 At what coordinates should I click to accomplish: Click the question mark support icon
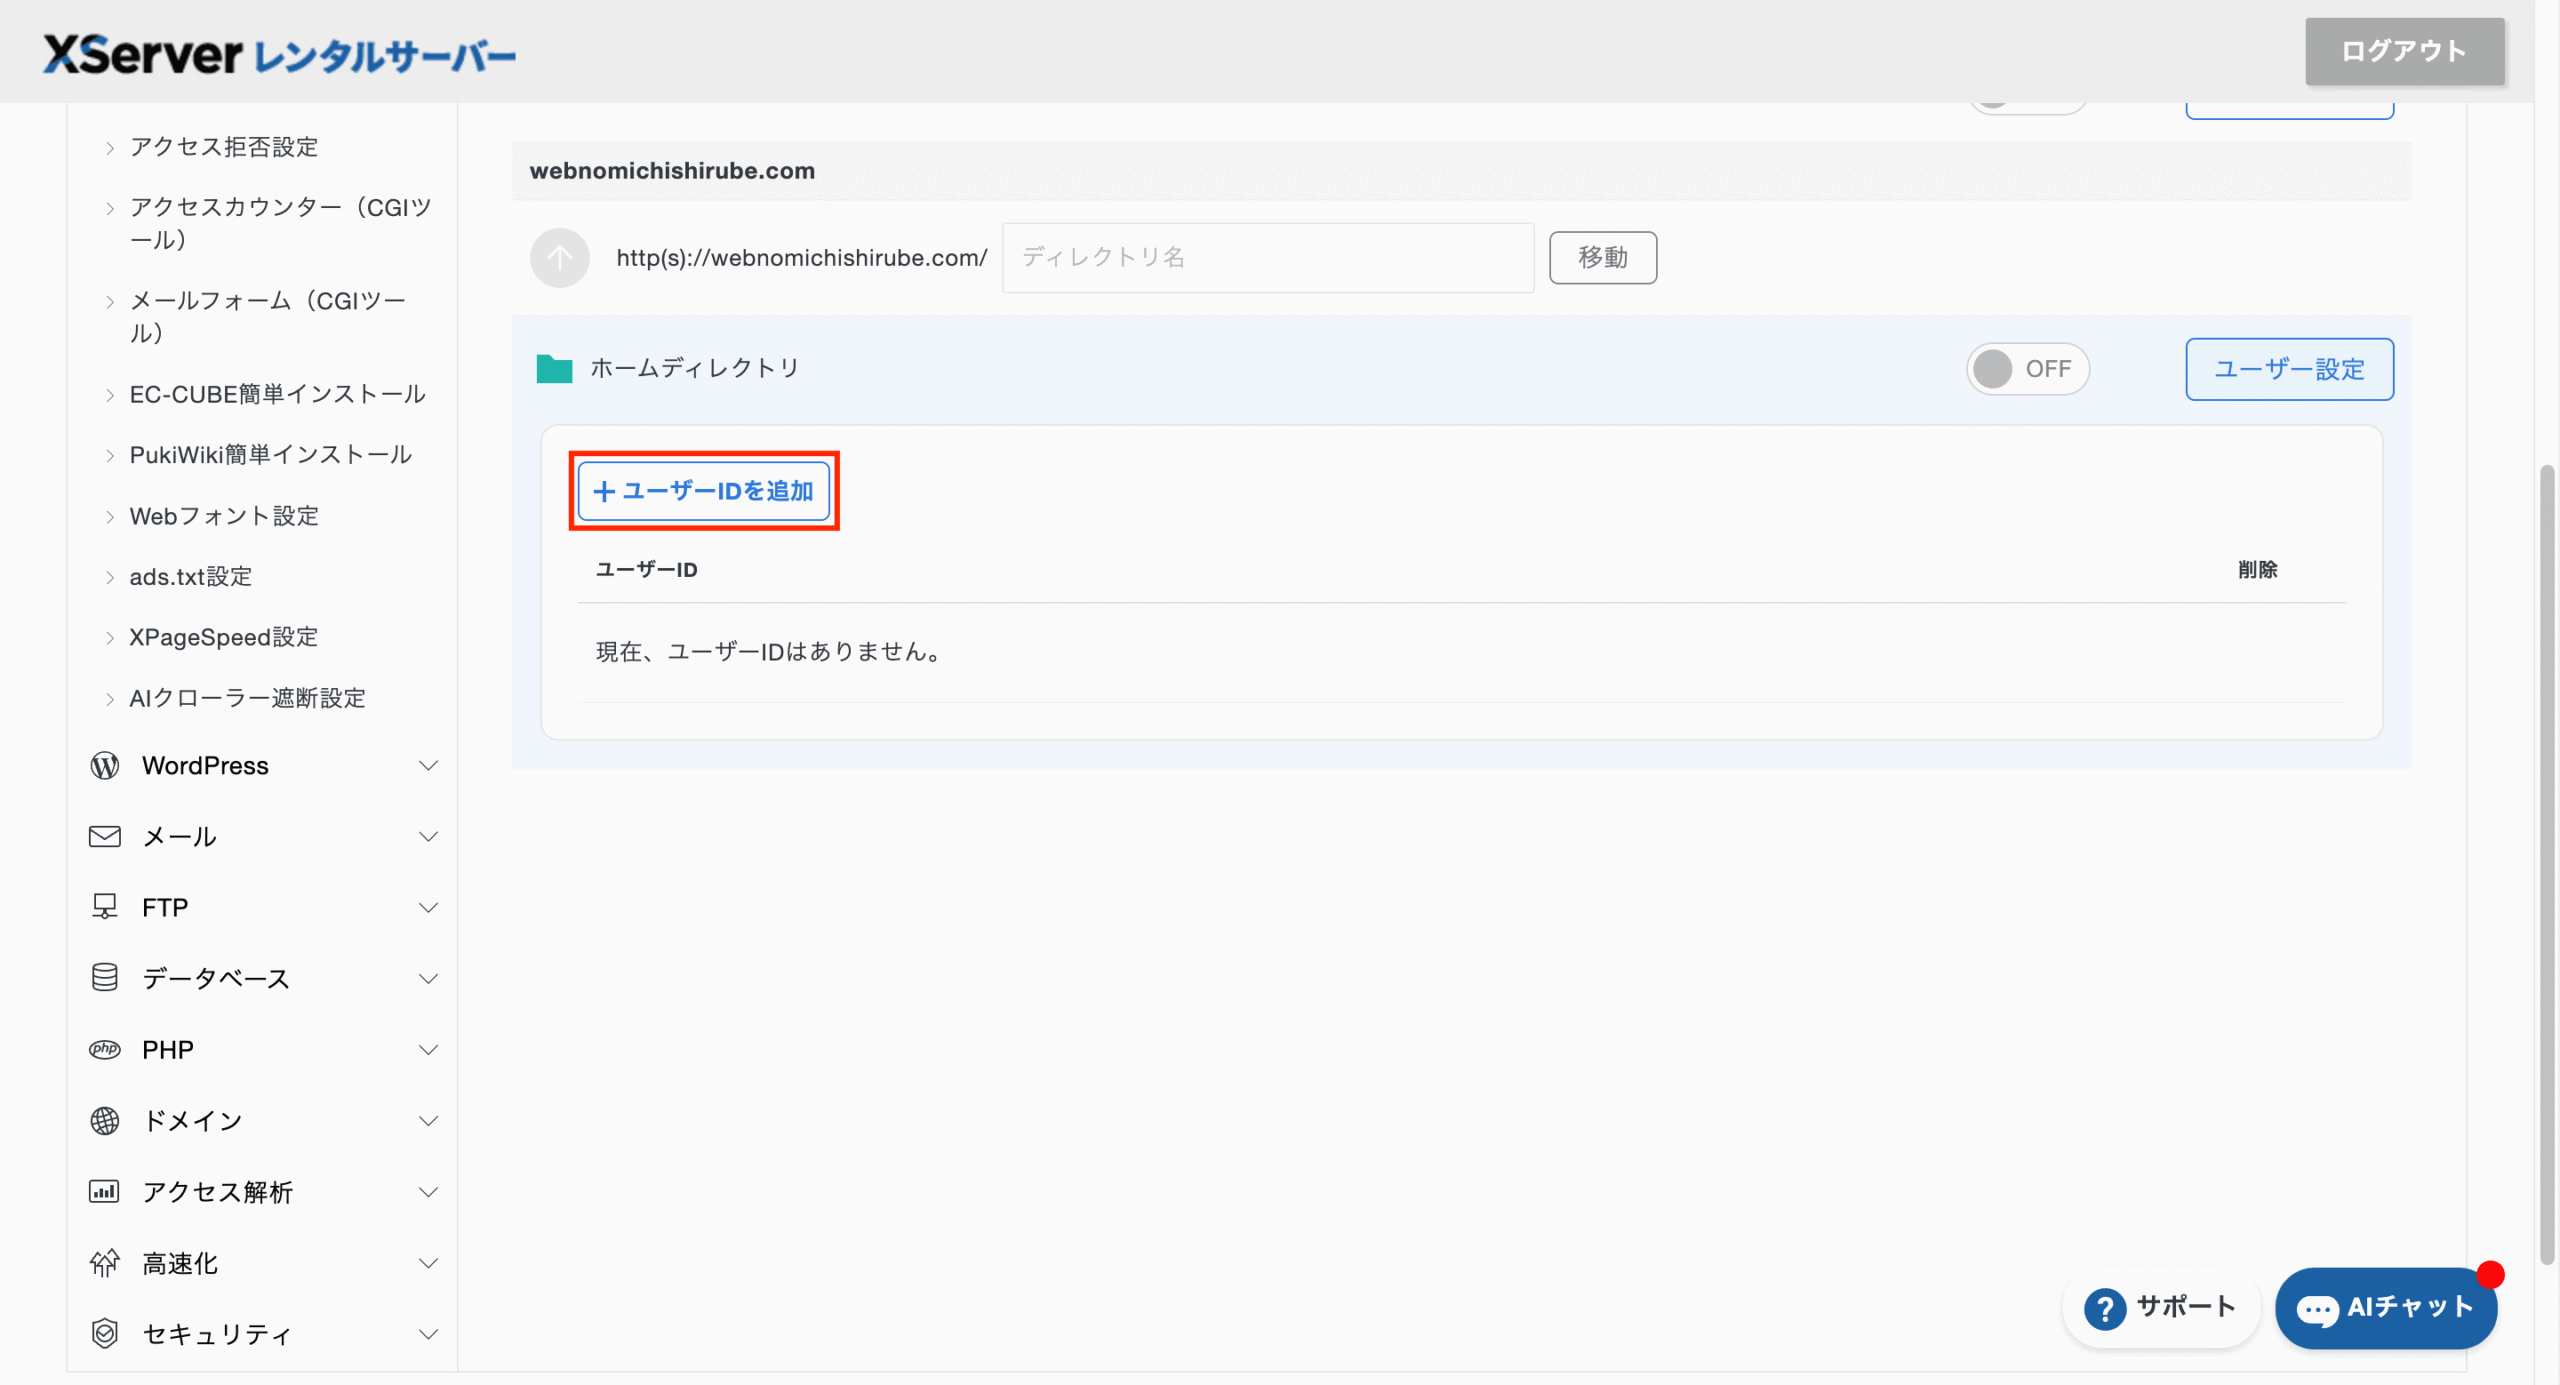pos(2105,1309)
